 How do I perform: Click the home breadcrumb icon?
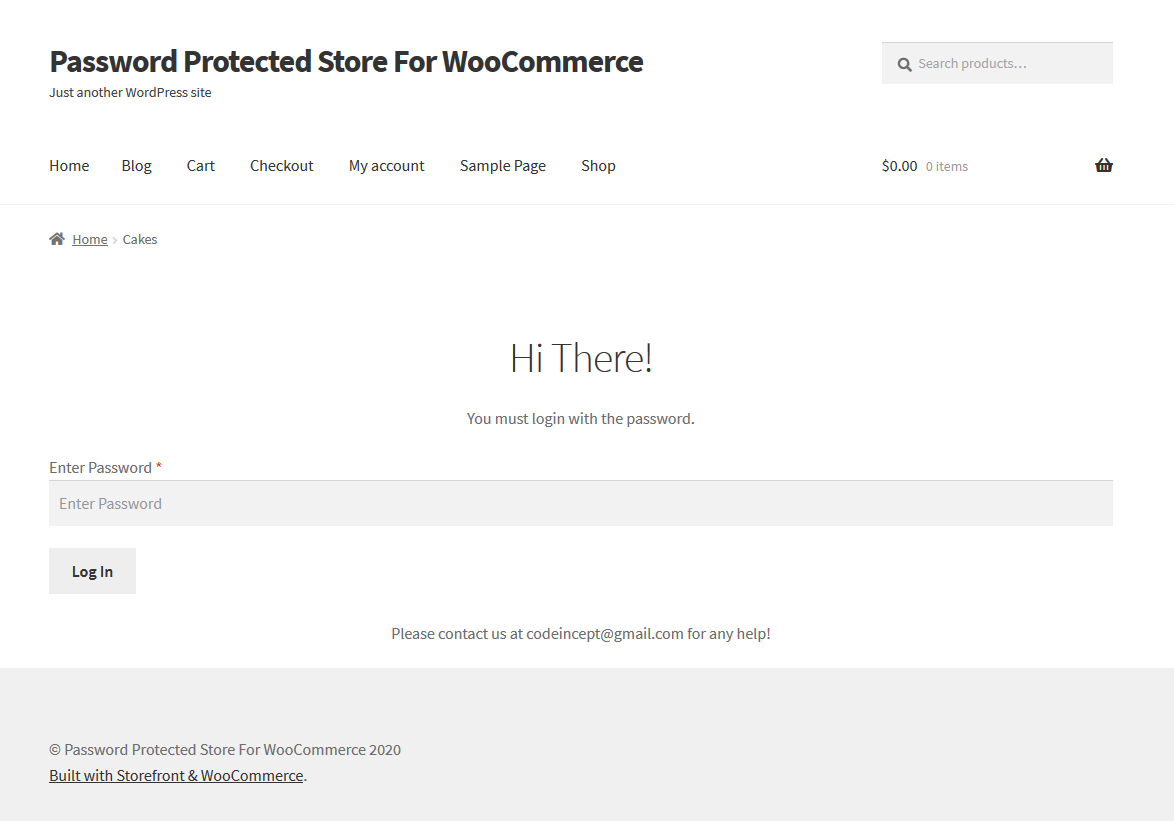[57, 239]
